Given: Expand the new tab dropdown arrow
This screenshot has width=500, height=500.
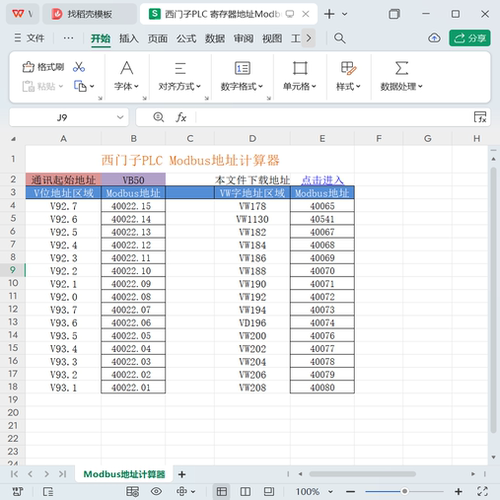Looking at the screenshot, I should coord(345,14).
